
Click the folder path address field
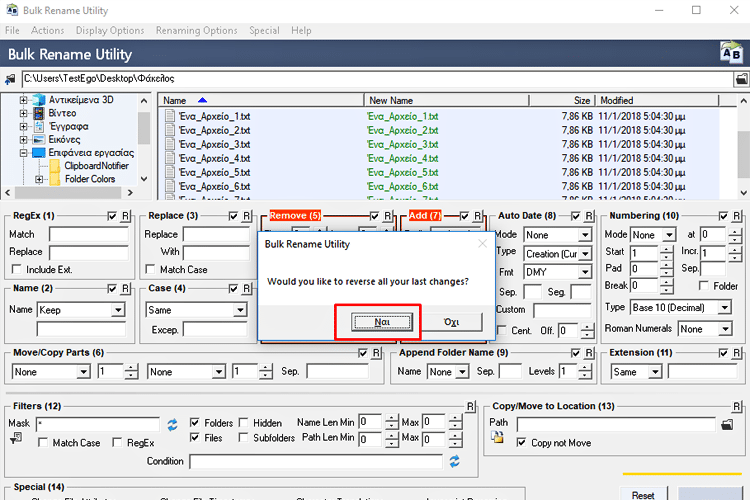(x=377, y=79)
